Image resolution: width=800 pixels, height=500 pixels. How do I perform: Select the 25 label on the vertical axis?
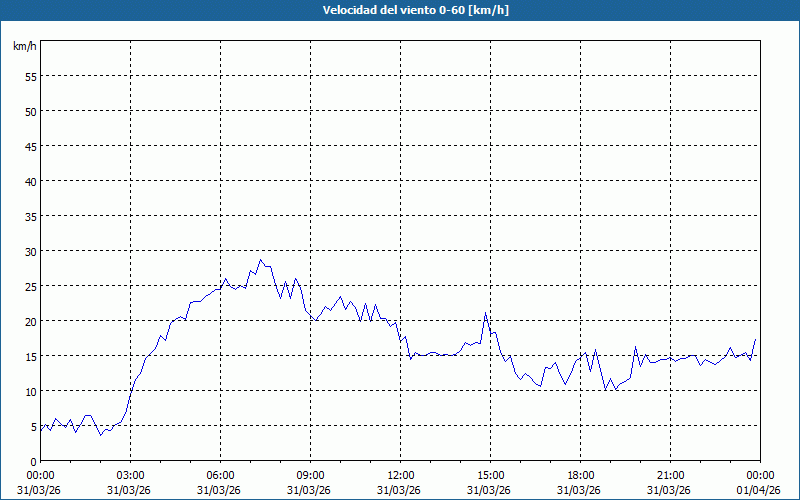click(x=30, y=286)
